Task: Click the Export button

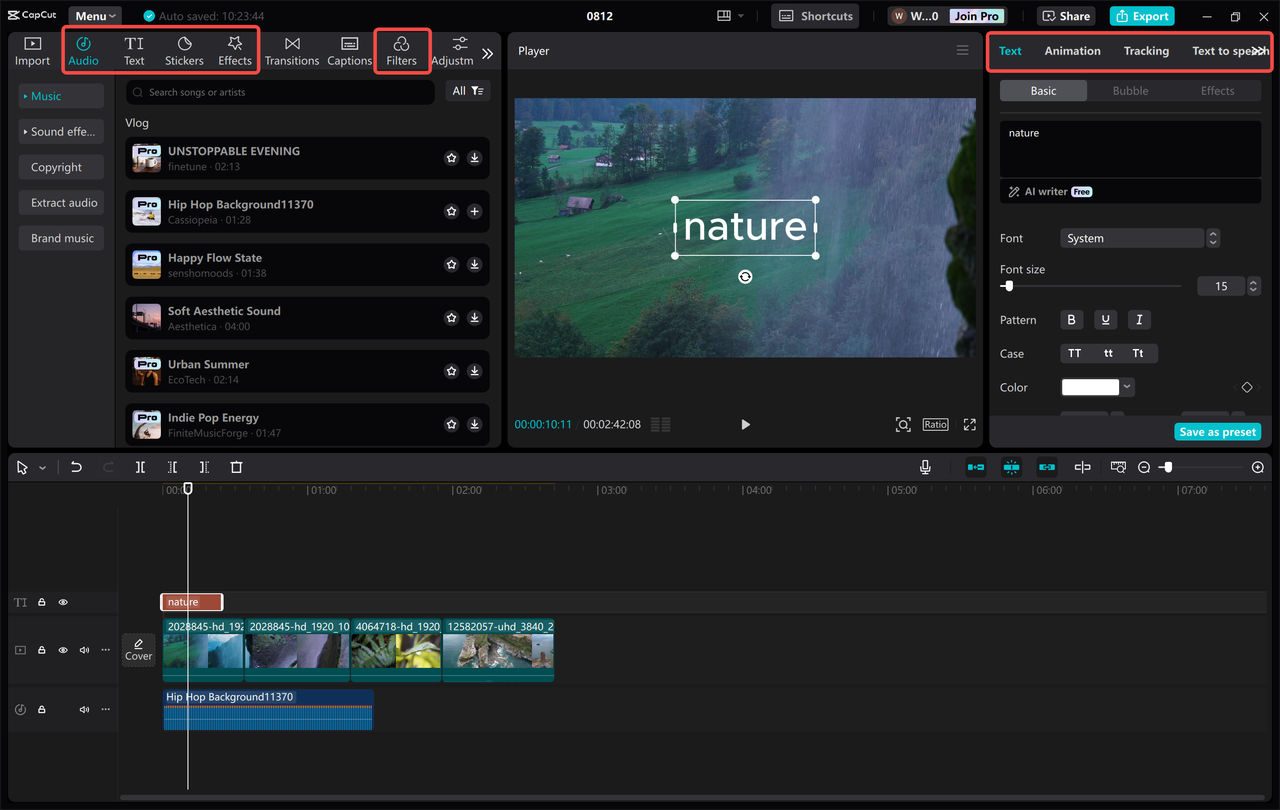Action: pyautogui.click(x=1141, y=16)
